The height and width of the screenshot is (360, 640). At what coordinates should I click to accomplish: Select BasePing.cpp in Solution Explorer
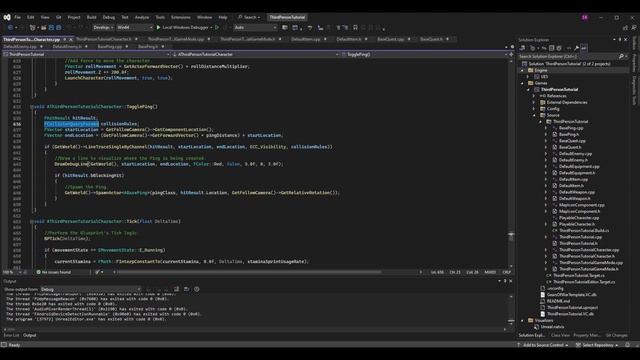tap(571, 128)
